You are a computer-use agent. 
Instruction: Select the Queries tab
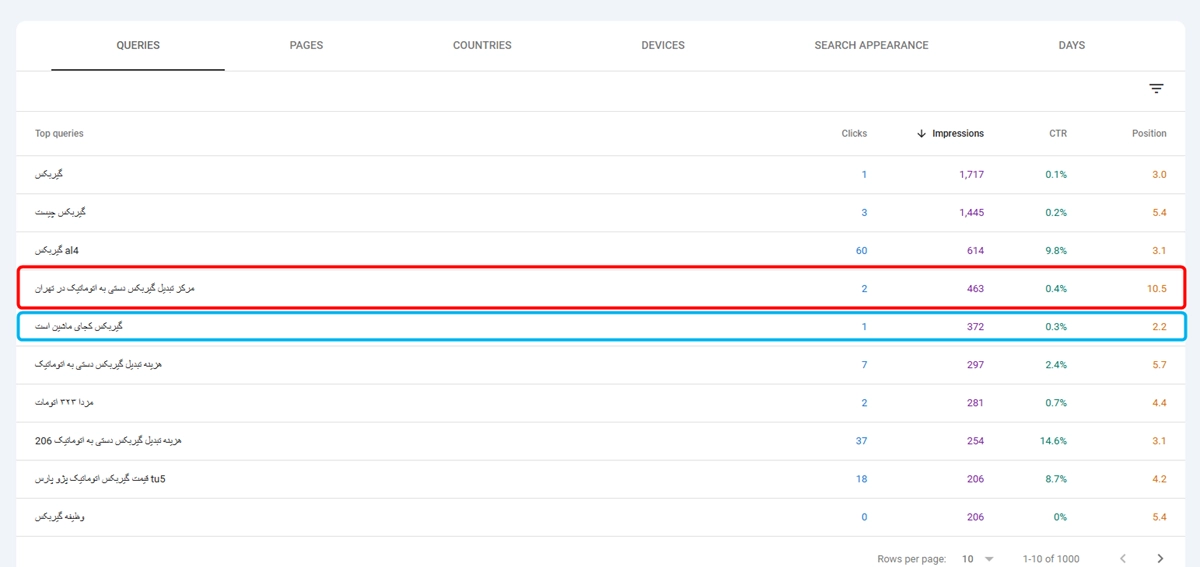pos(138,46)
